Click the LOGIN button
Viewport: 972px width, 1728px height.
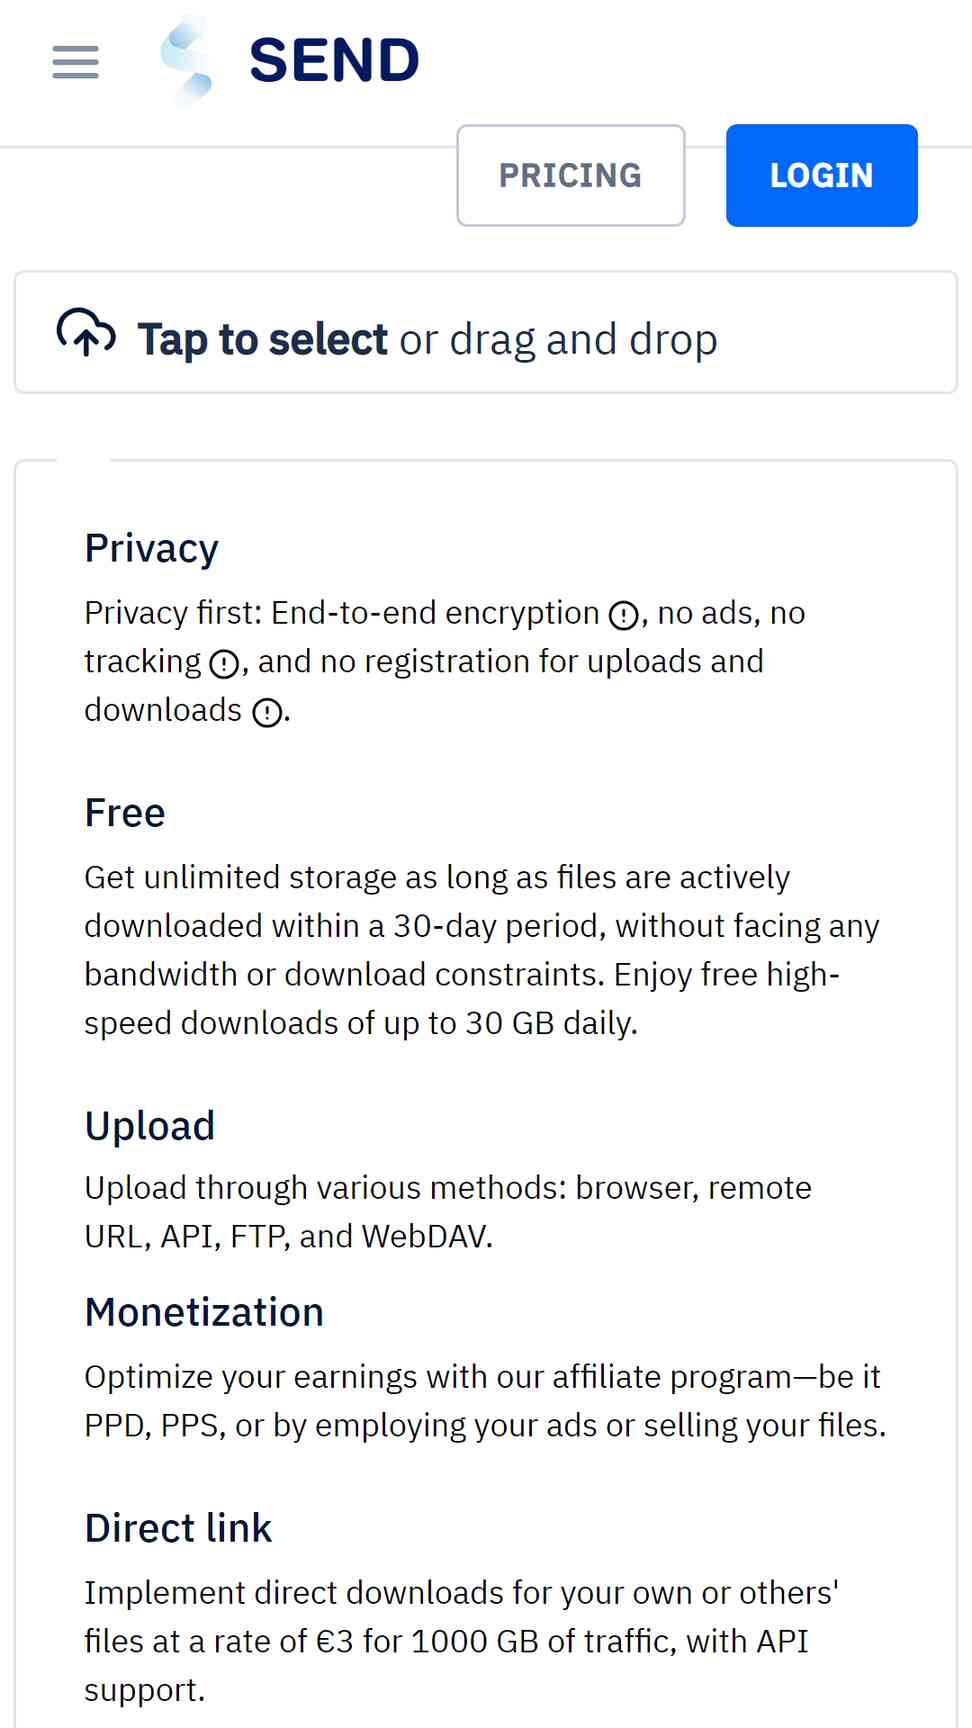coord(821,175)
